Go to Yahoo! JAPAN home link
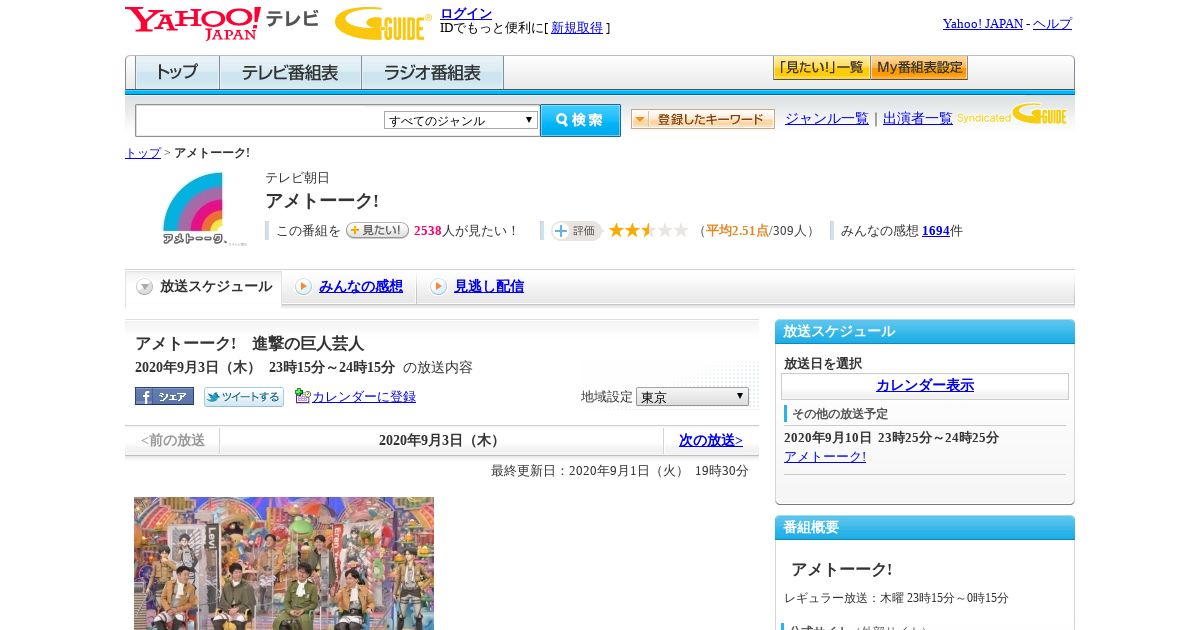Viewport: 1200px width, 630px height. pyautogui.click(x=982, y=23)
